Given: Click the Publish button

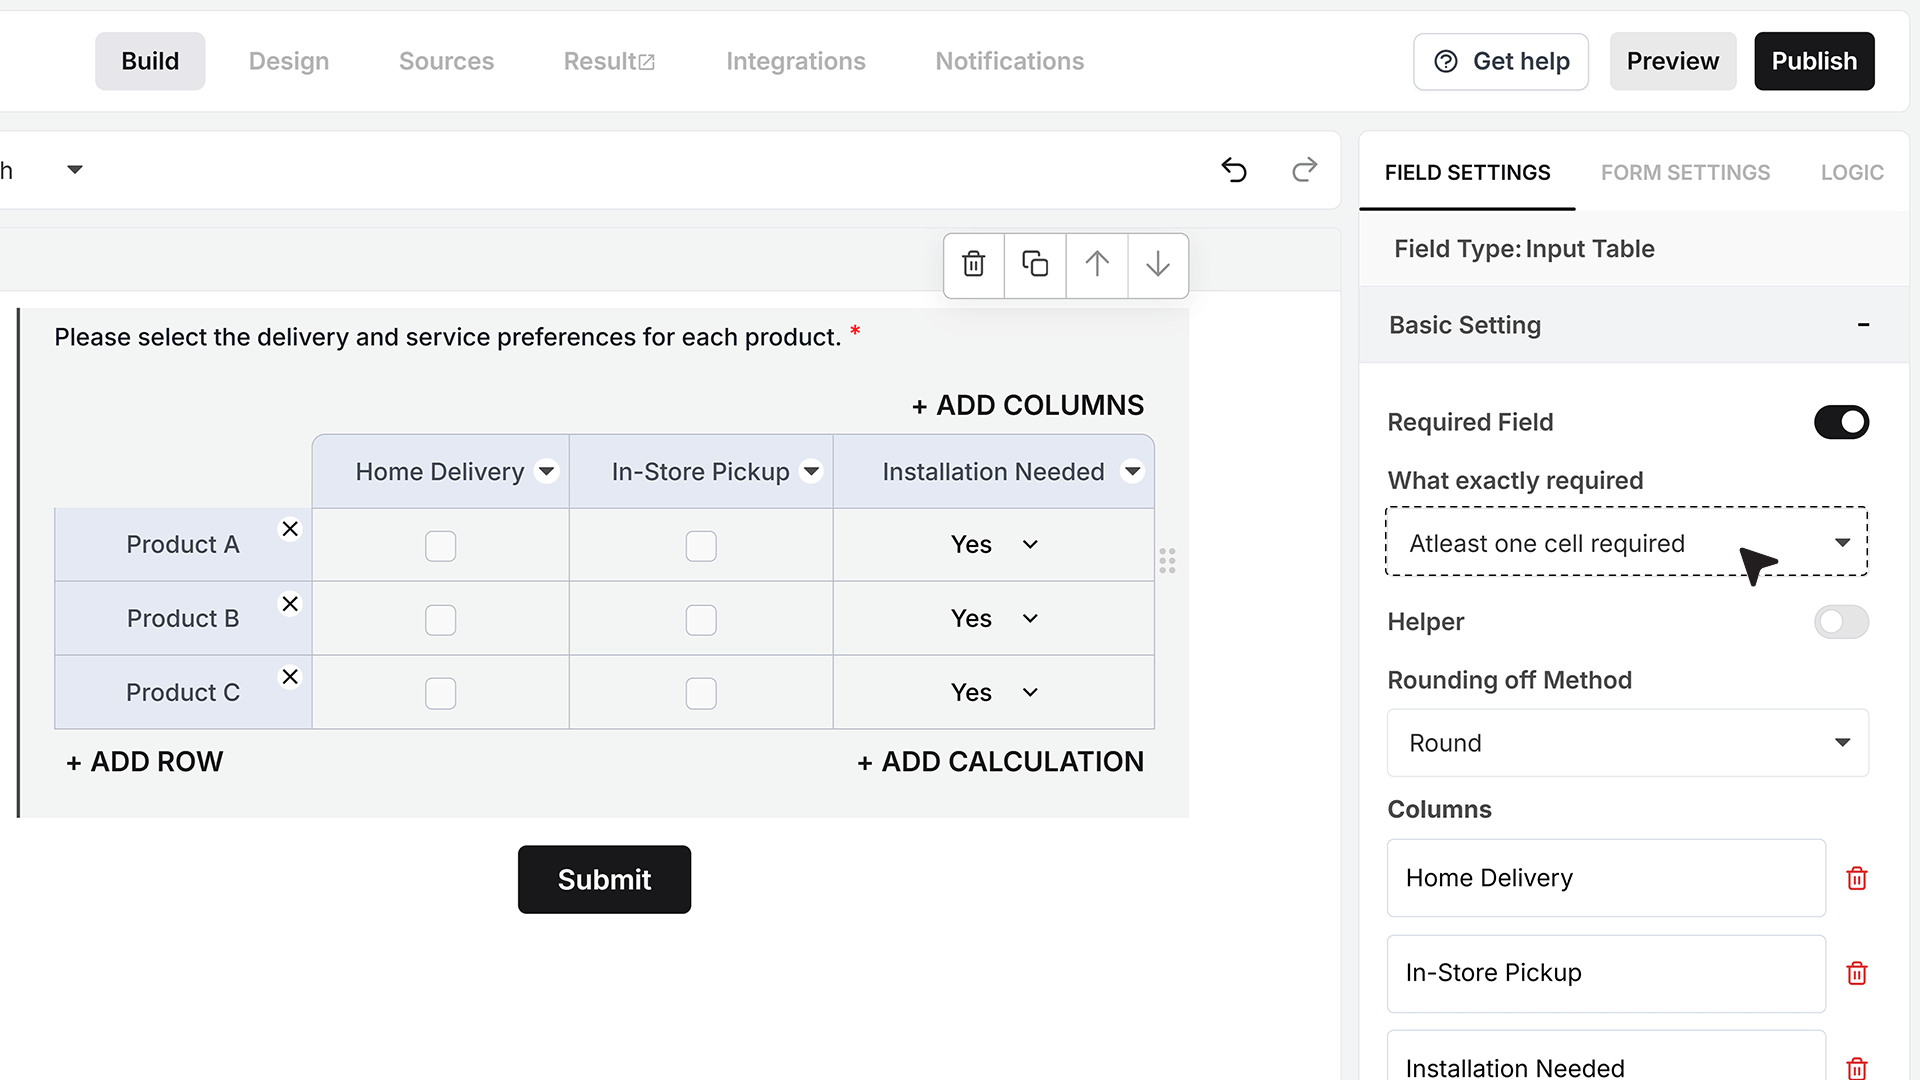Looking at the screenshot, I should click(x=1814, y=61).
